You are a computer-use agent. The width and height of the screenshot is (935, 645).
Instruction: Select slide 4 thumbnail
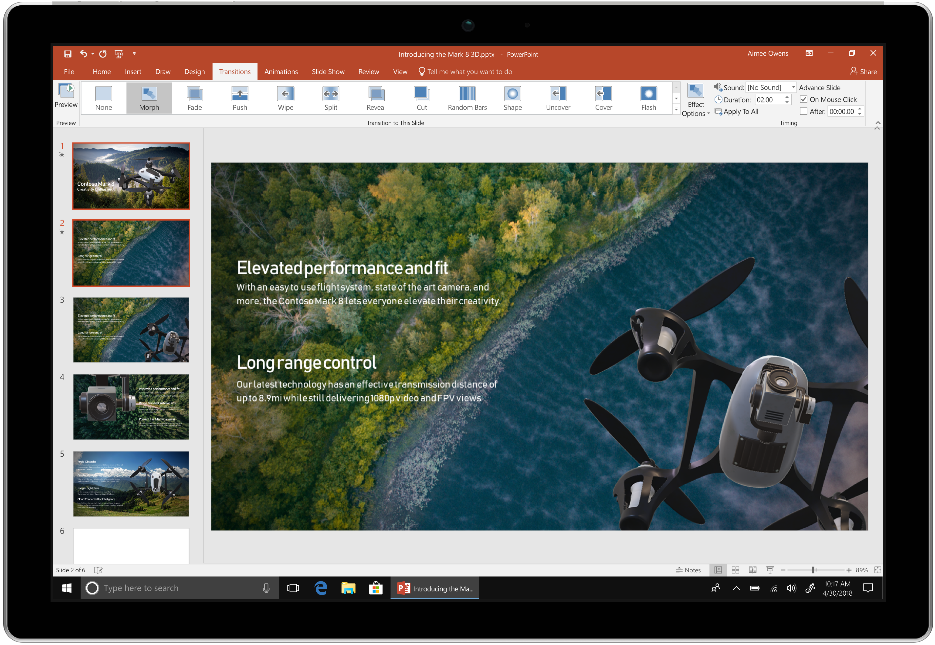(x=130, y=407)
